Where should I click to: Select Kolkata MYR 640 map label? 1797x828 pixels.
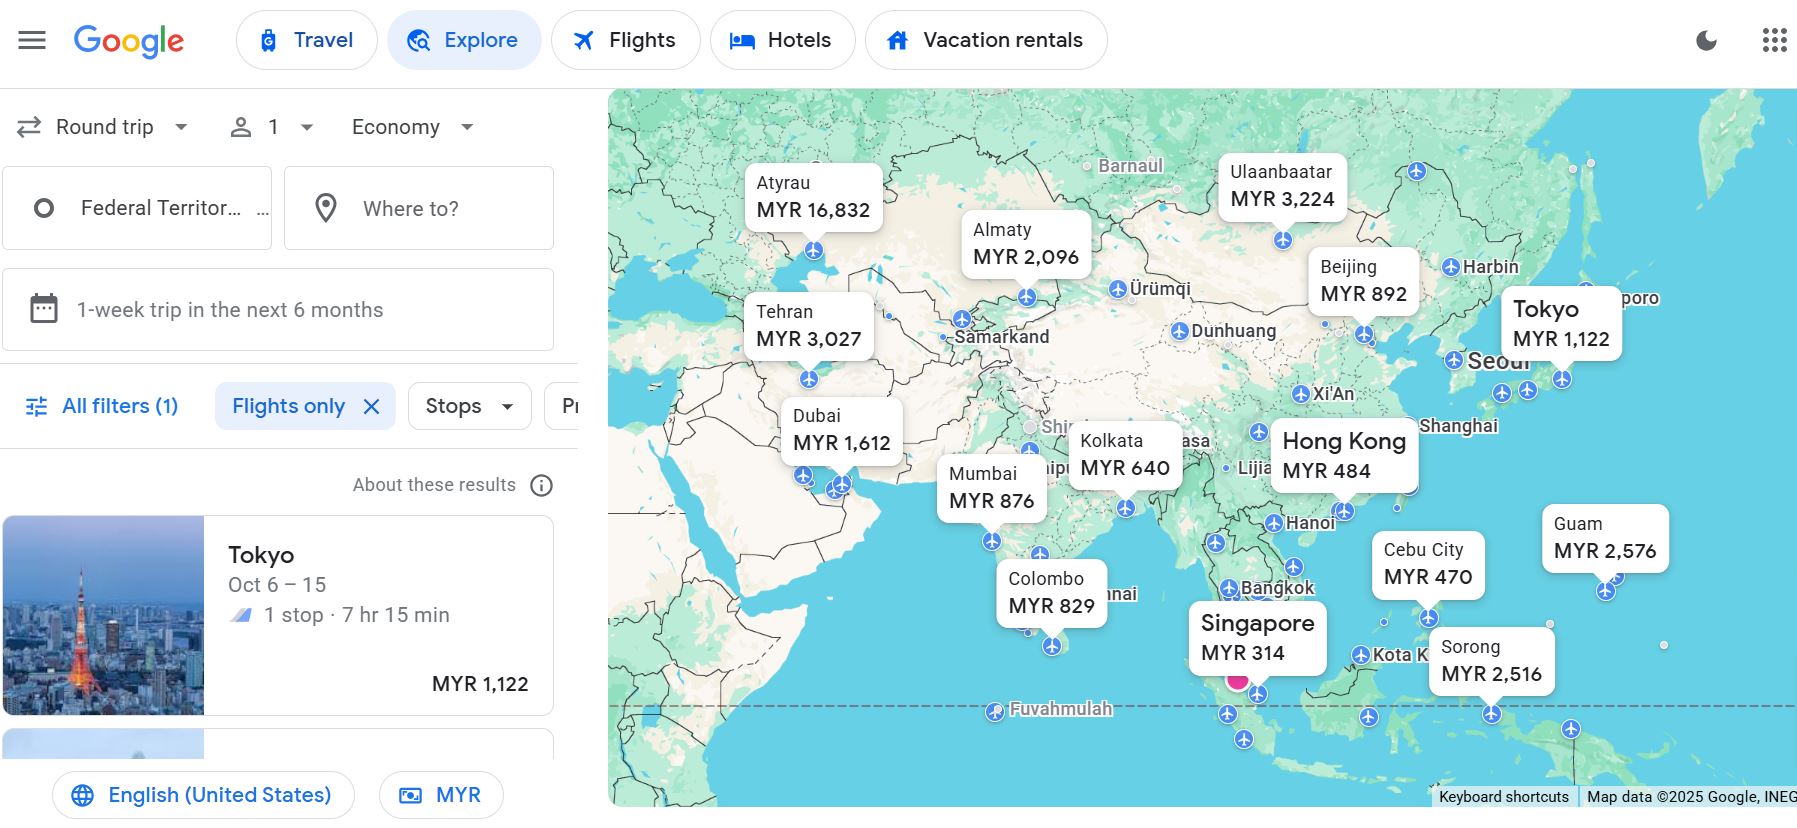(1125, 455)
